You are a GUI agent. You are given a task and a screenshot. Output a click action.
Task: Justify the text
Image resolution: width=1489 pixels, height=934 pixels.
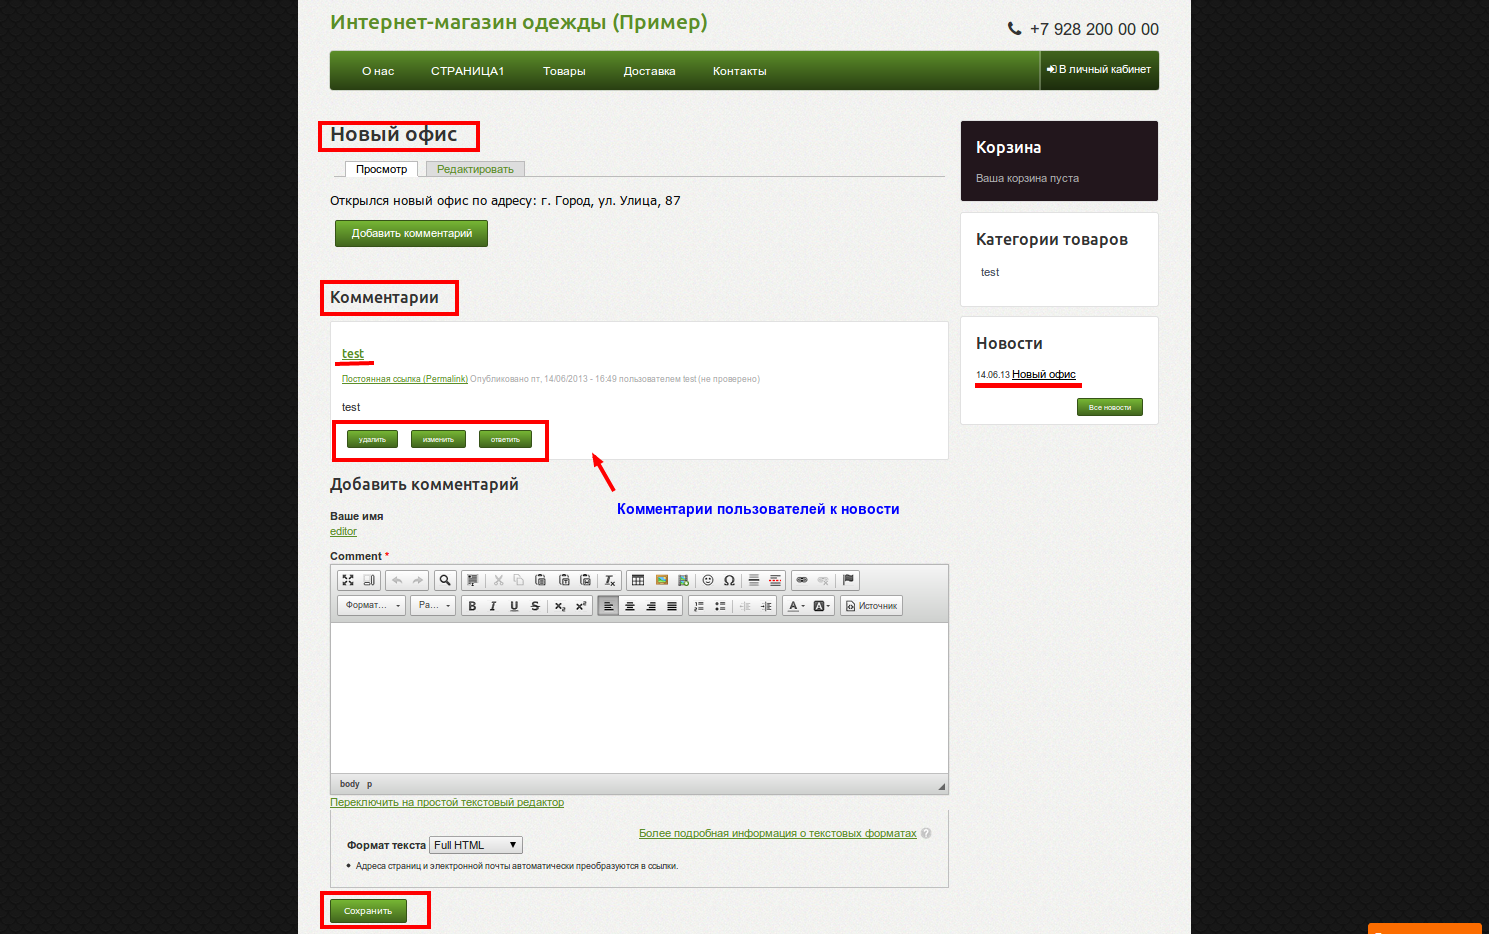pos(672,606)
